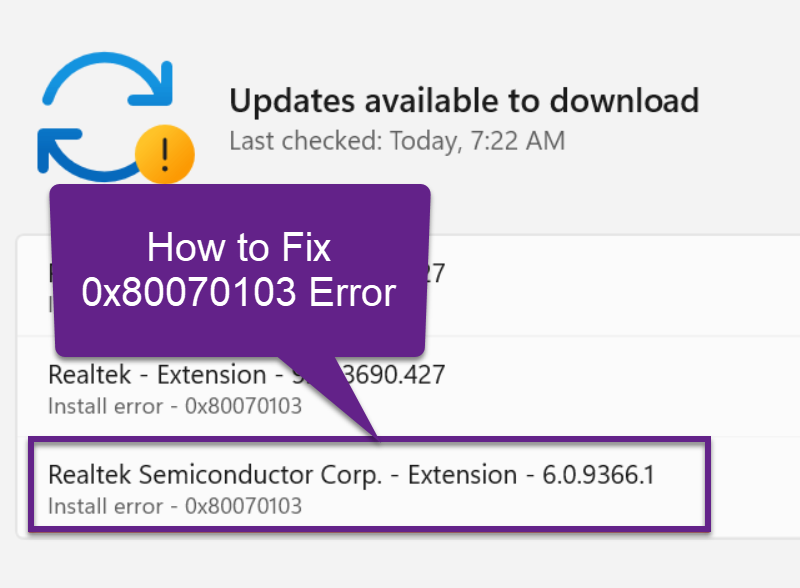This screenshot has height=588, width=800.
Task: Click the highlighted update row with purple border
Action: point(370,487)
